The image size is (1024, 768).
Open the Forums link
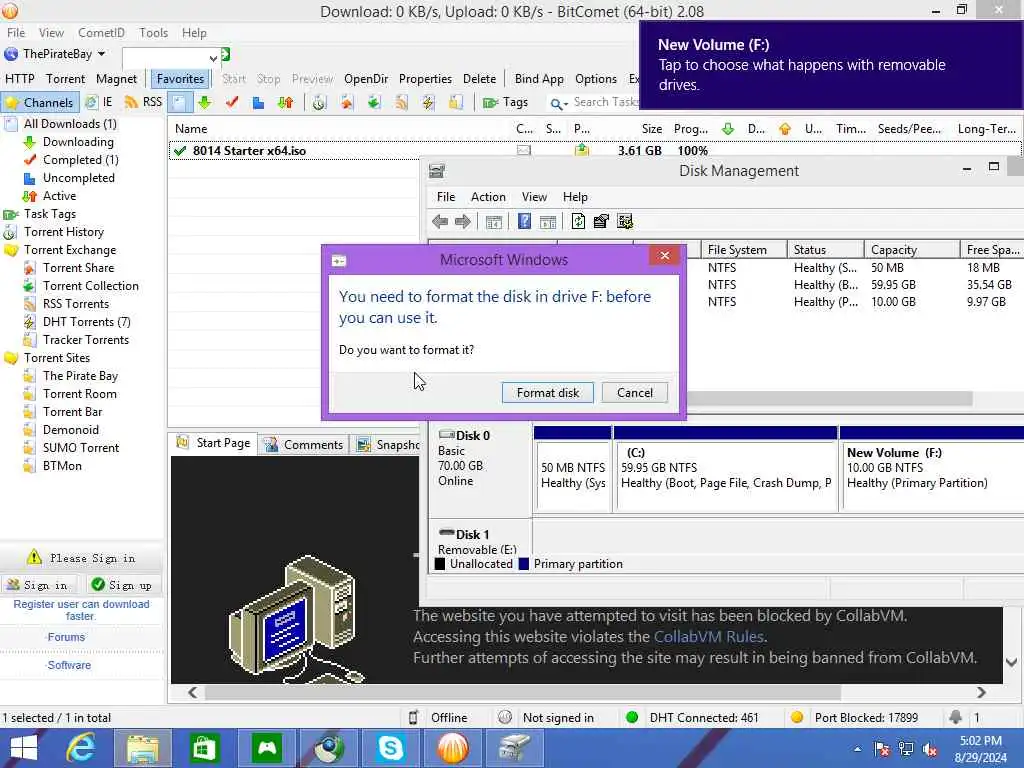tap(66, 637)
